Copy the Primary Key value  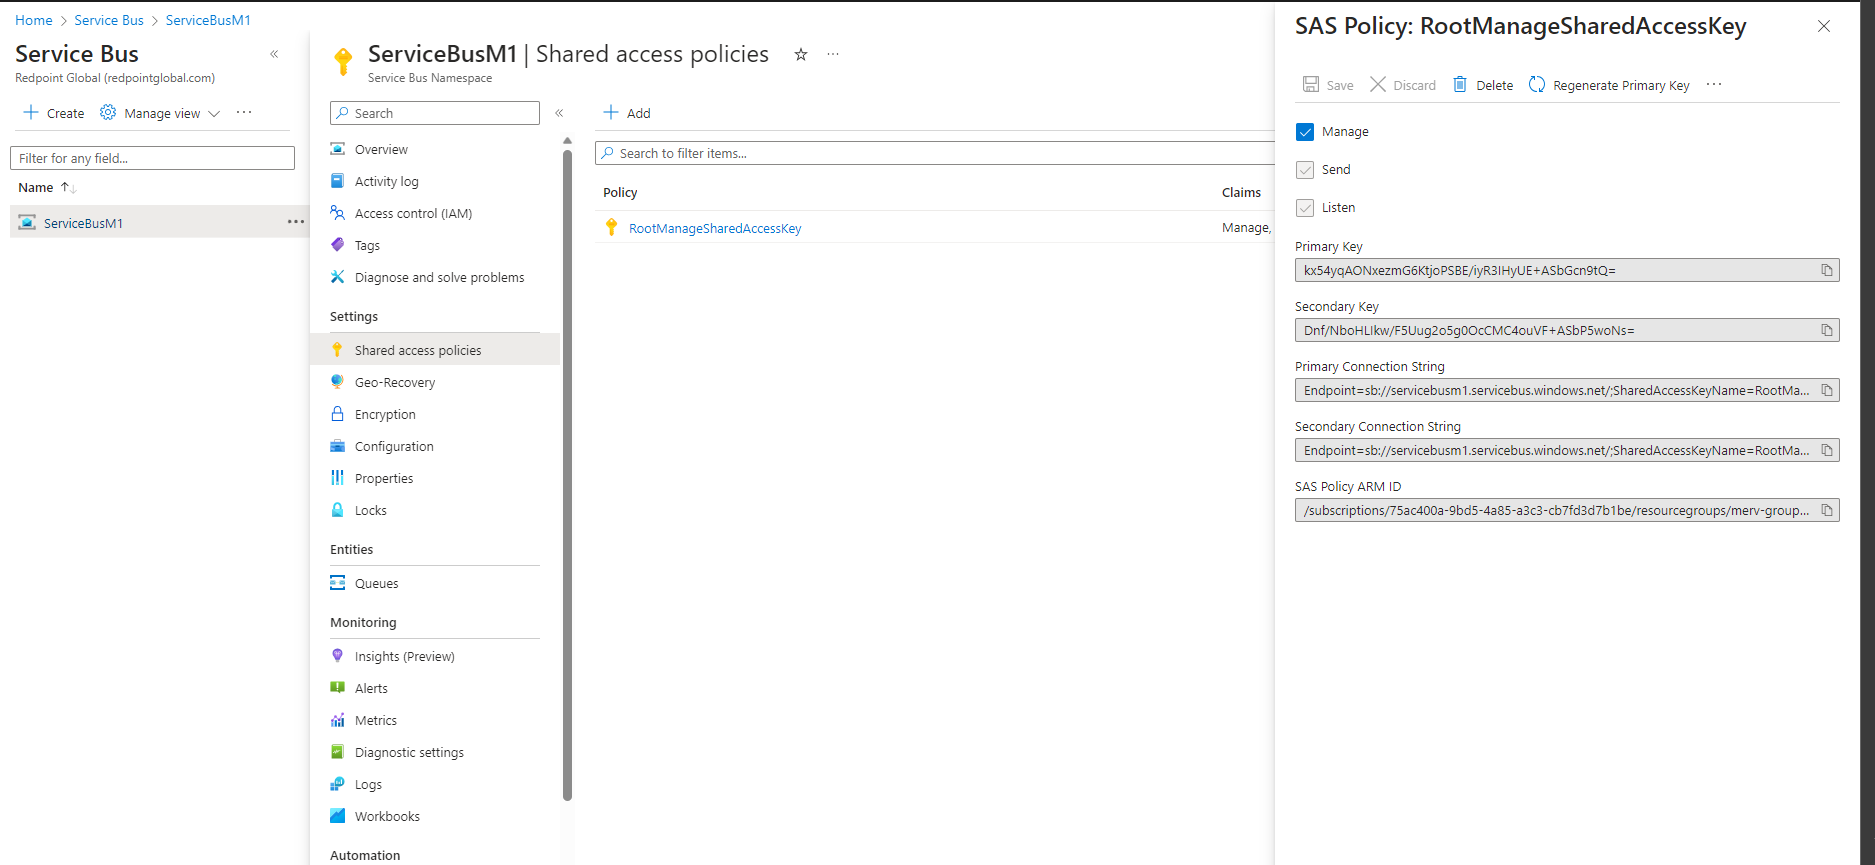(1826, 271)
